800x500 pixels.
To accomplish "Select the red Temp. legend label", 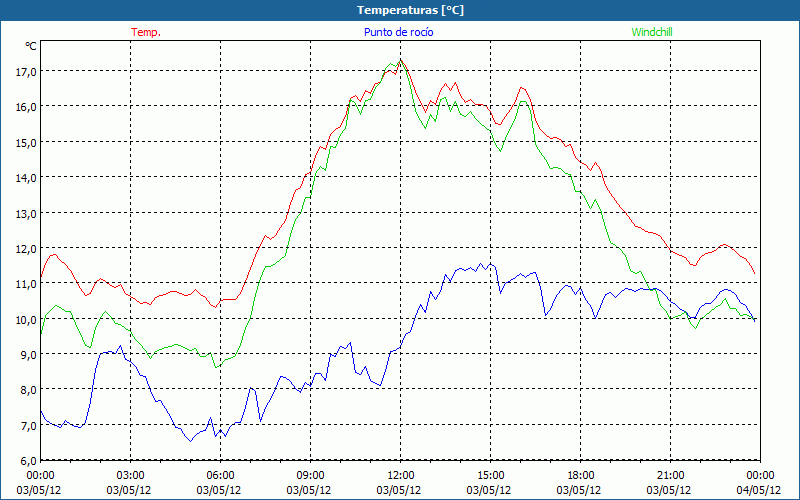I will pyautogui.click(x=146, y=32).
